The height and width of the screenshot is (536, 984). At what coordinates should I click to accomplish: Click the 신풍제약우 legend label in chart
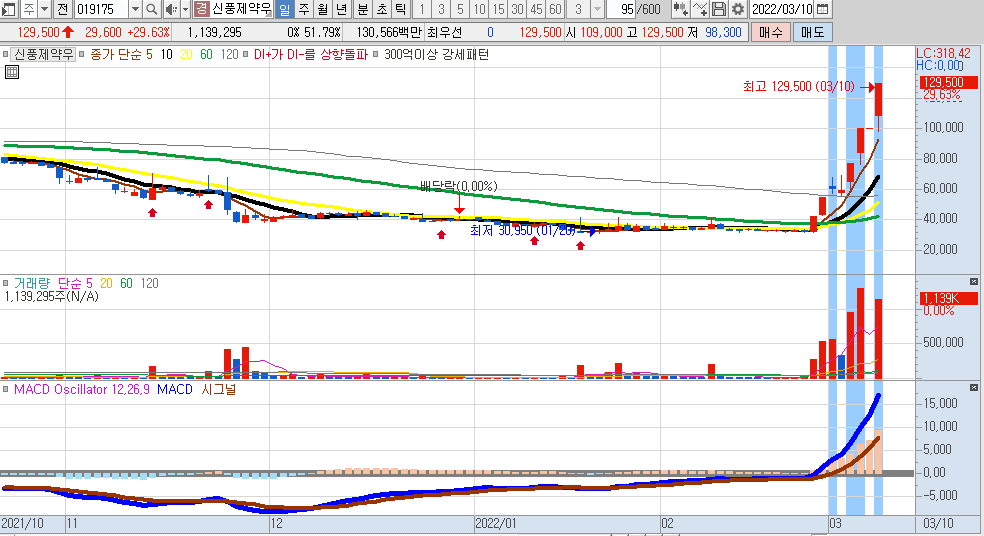[x=43, y=55]
